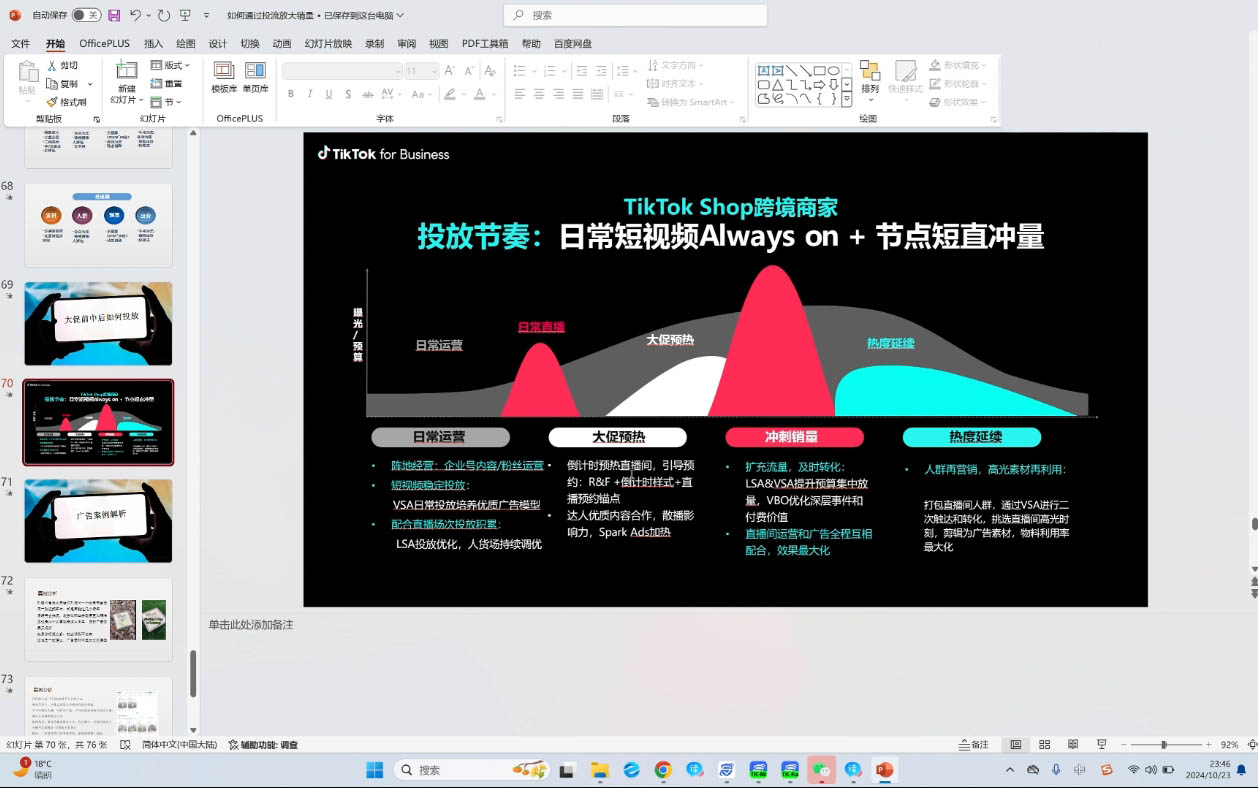Click the 单击此处添加备注 notes area
1258x788 pixels.
click(252, 622)
